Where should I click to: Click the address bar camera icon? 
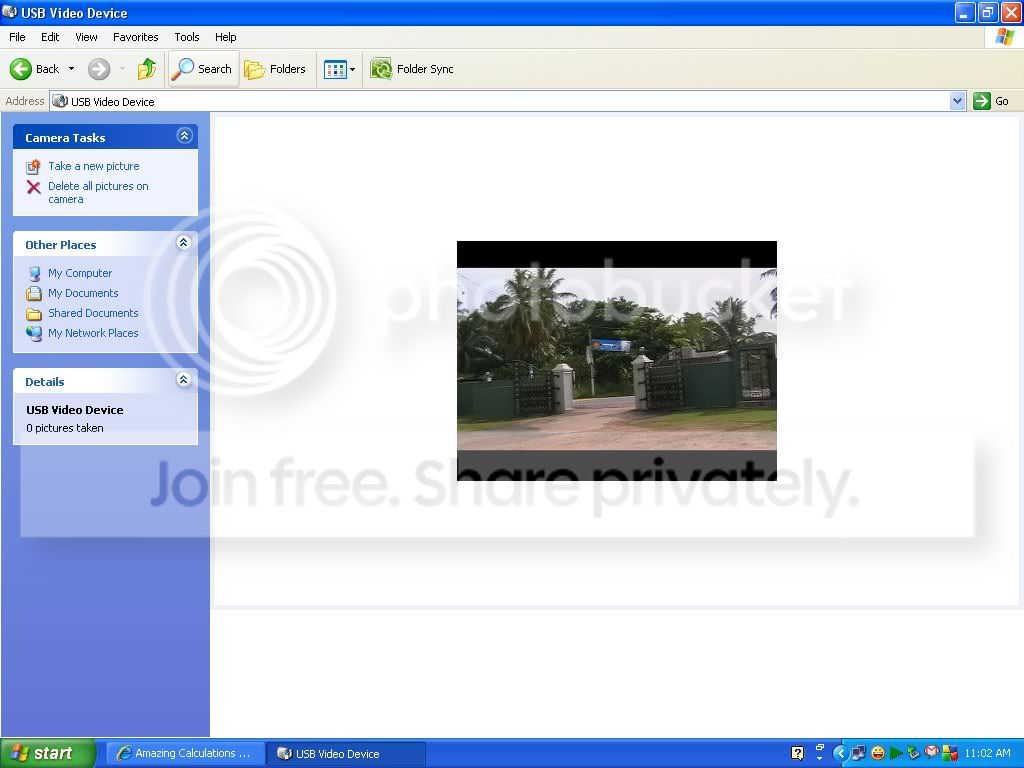59,101
